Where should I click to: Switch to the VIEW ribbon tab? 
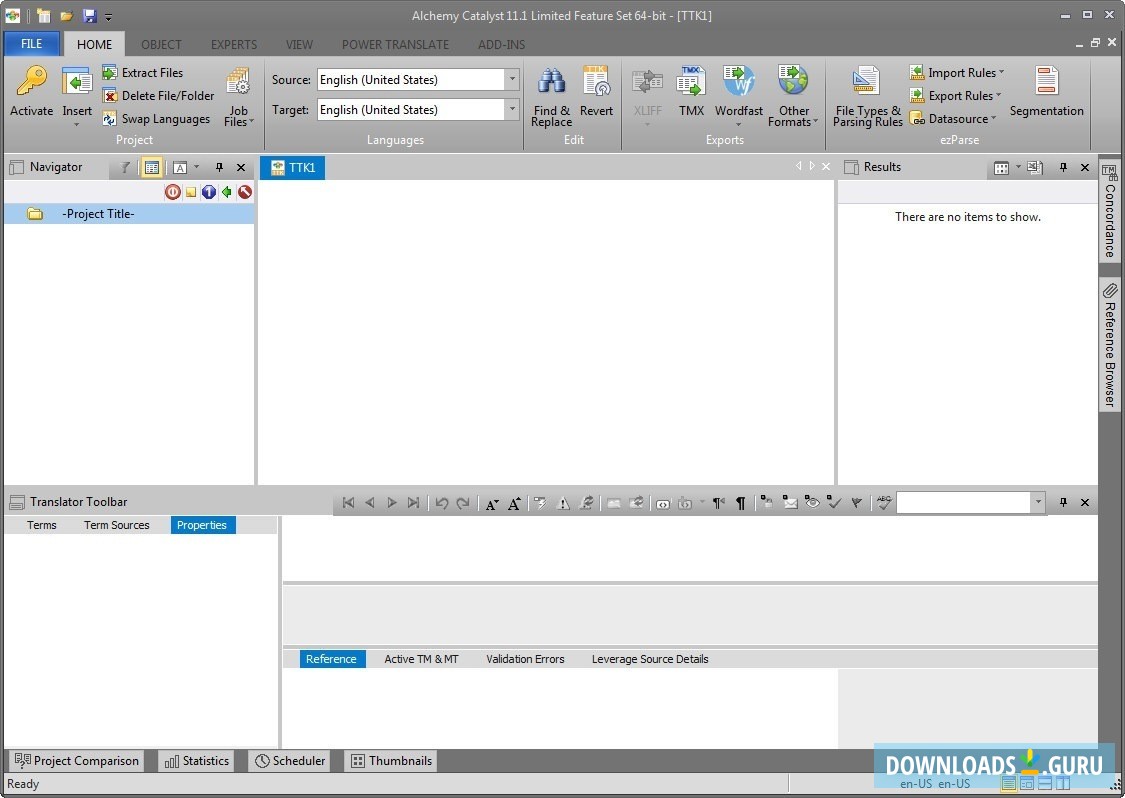click(x=299, y=44)
